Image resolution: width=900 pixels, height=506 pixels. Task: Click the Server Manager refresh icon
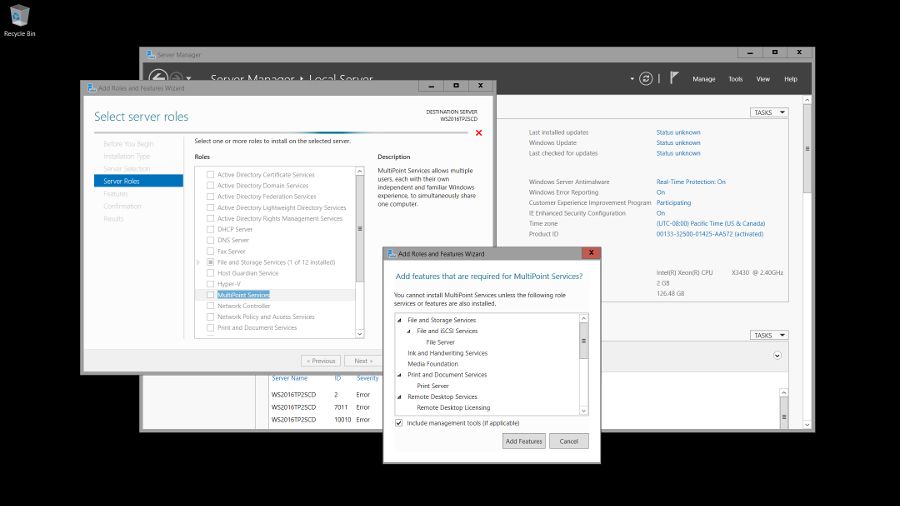click(646, 79)
